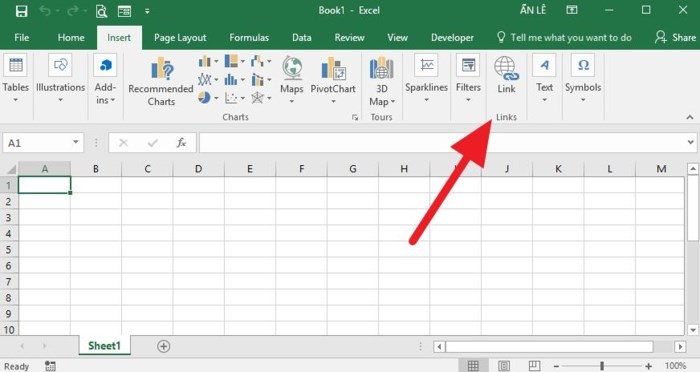Add a new sheet with plus button
The width and height of the screenshot is (700, 372).
tap(163, 346)
